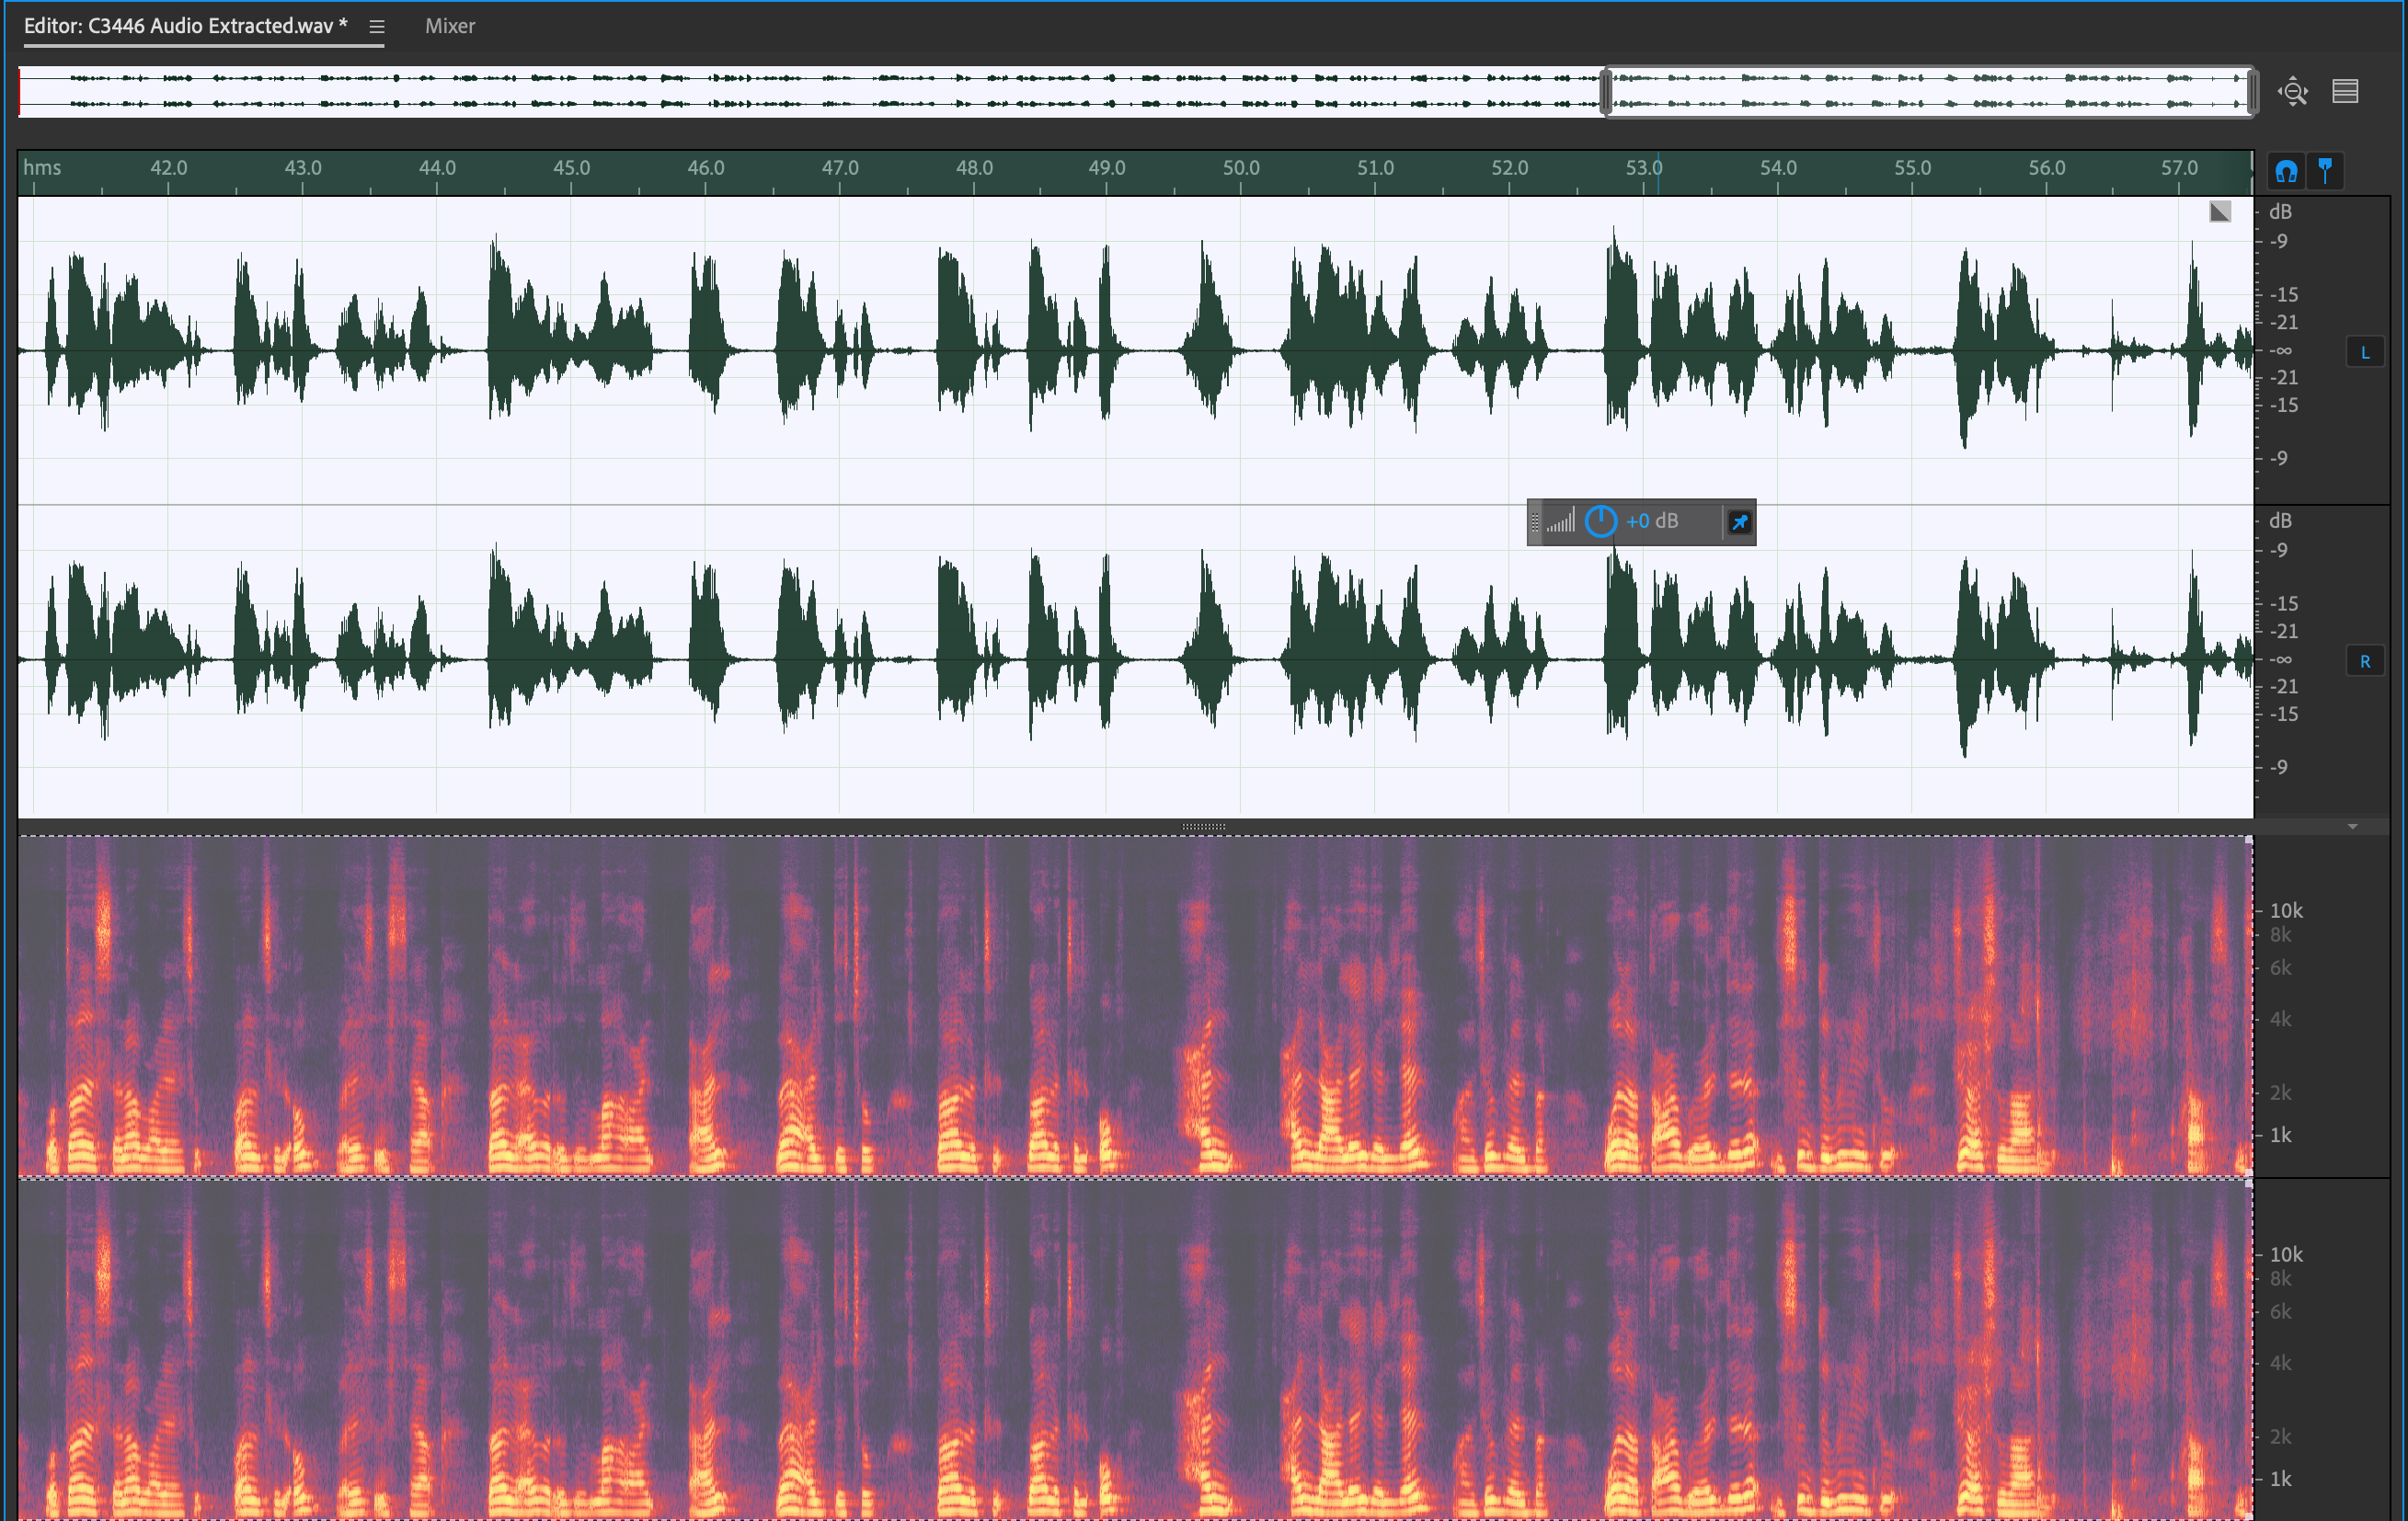Click the 4k label on the upper spectrogram scale
The height and width of the screenshot is (1521, 2408).
pos(2280,1019)
